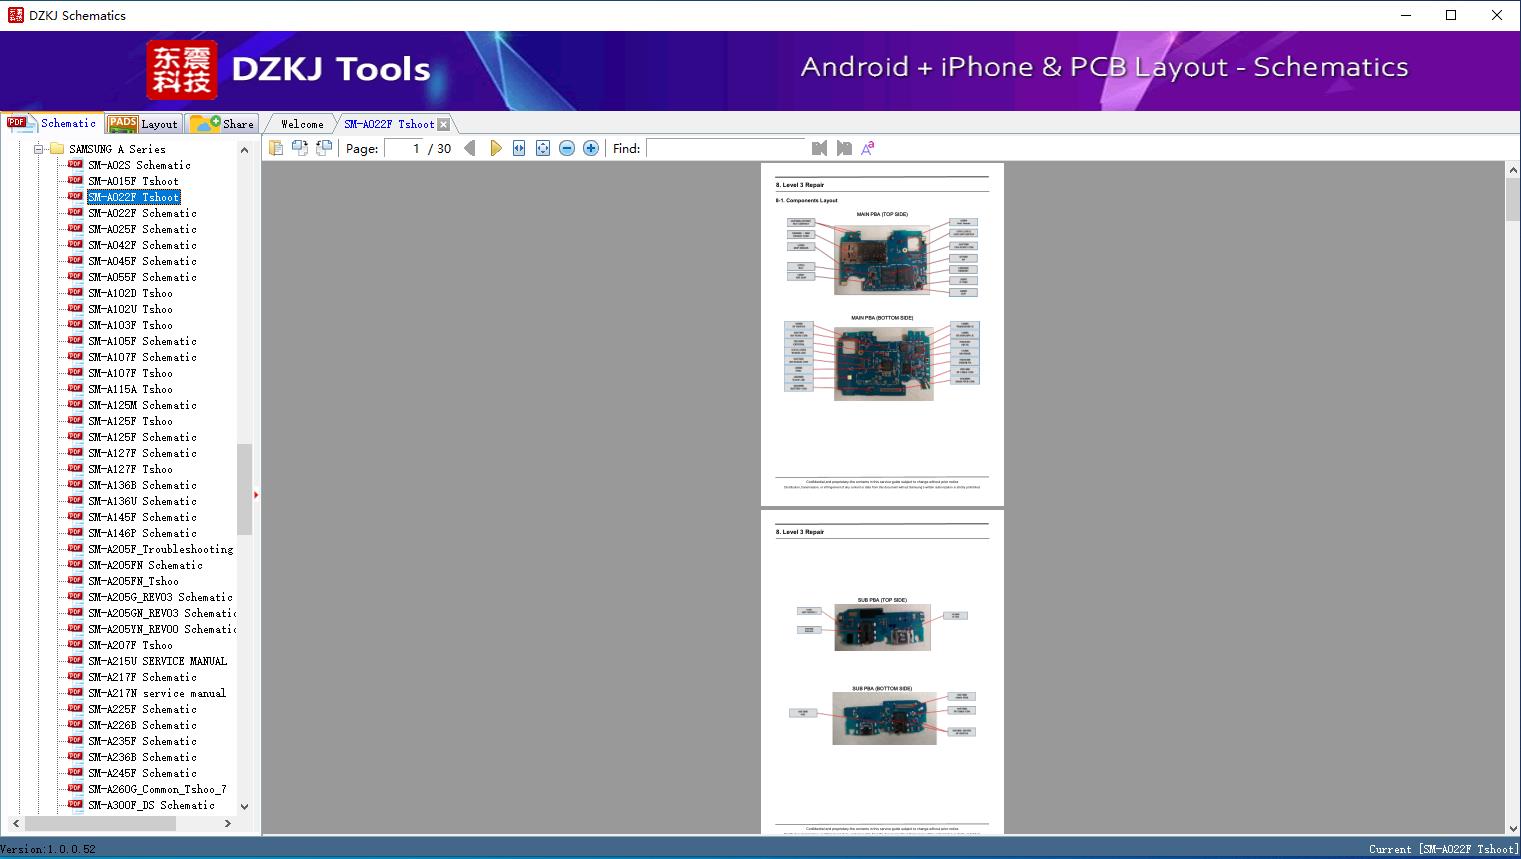
Task: Click the PDF icon beside SM-A102D Tshoo
Action: pos(75,292)
